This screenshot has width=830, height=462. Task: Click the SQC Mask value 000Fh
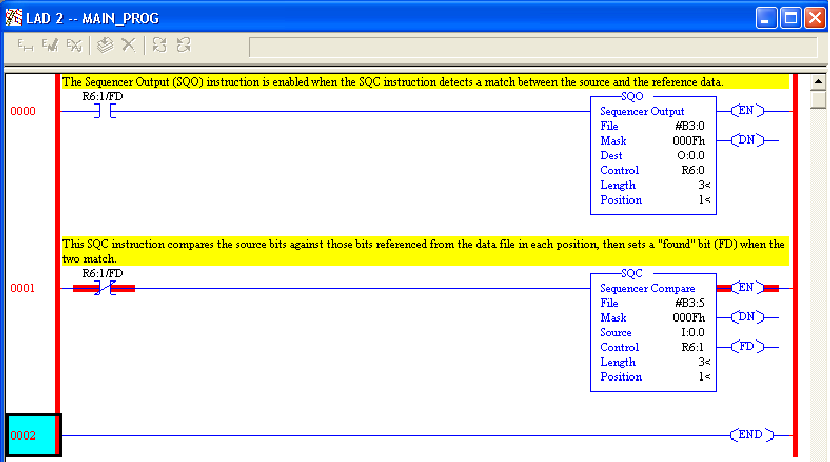click(689, 318)
